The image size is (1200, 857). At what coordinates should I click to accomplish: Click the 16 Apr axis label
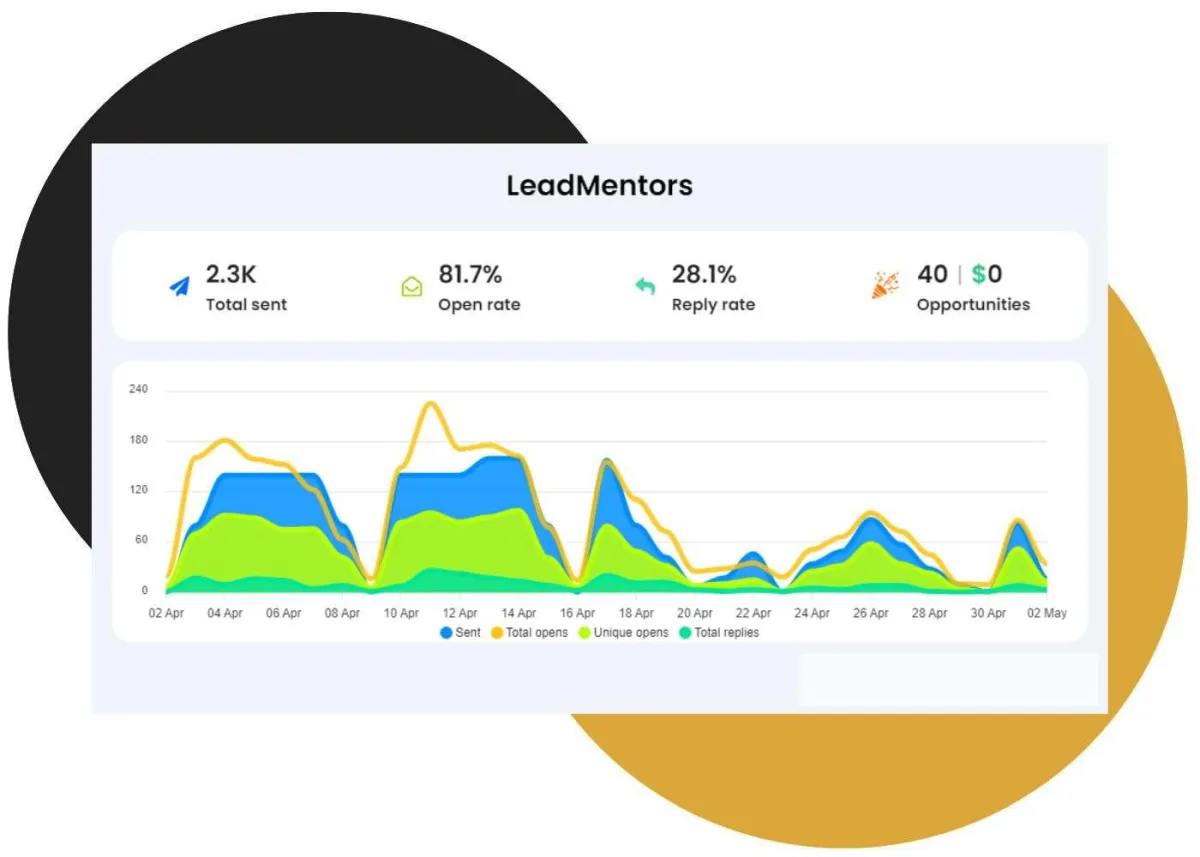click(577, 614)
